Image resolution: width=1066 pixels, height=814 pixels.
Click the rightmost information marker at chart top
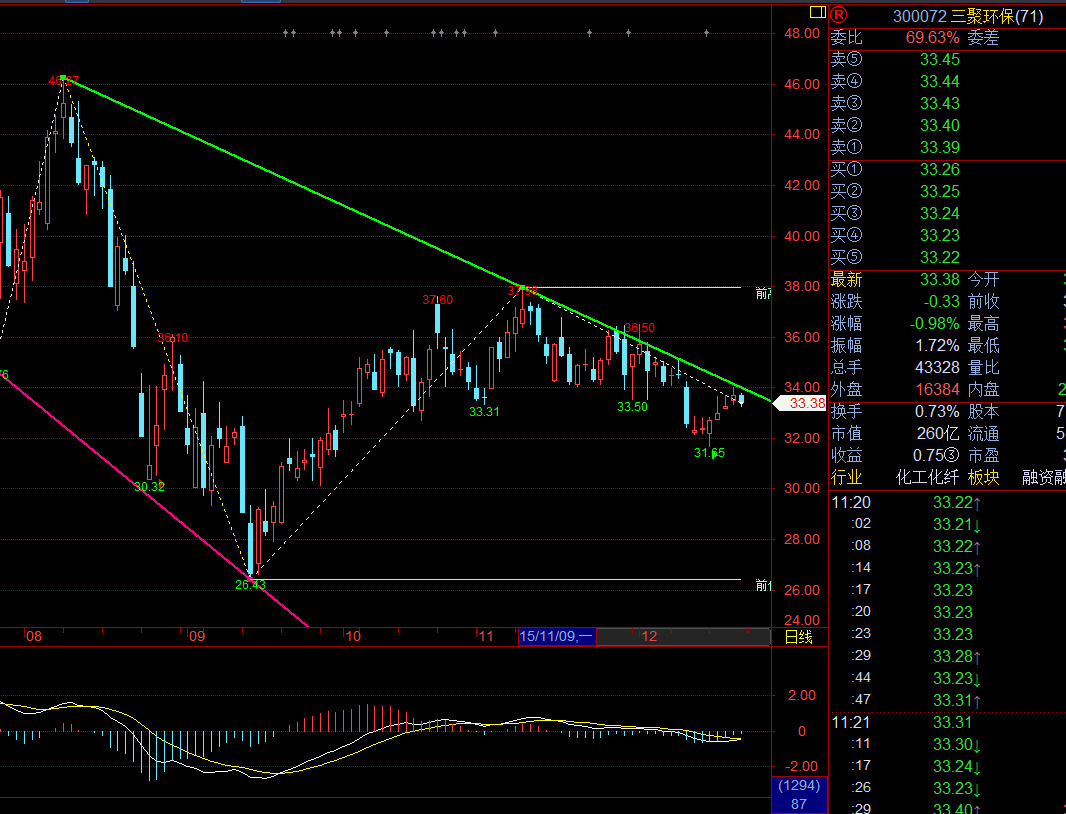(x=706, y=33)
